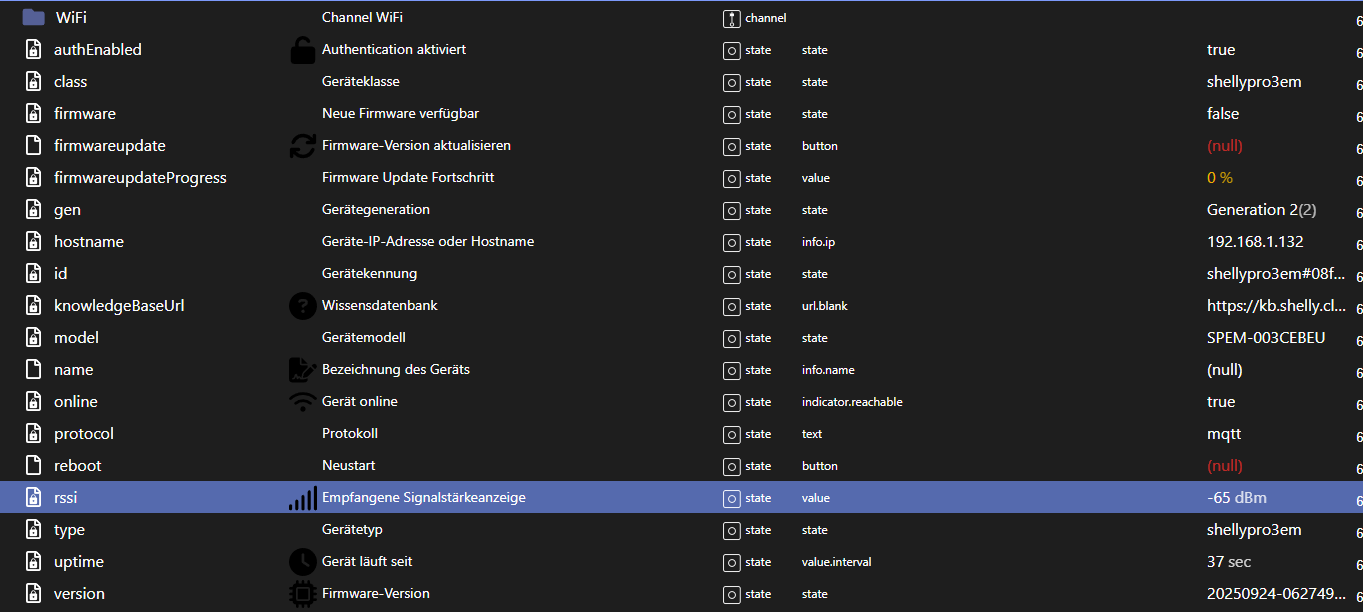Click the hostname IP address value 192.168.1.132
The height and width of the screenshot is (612, 1363).
pos(1255,242)
